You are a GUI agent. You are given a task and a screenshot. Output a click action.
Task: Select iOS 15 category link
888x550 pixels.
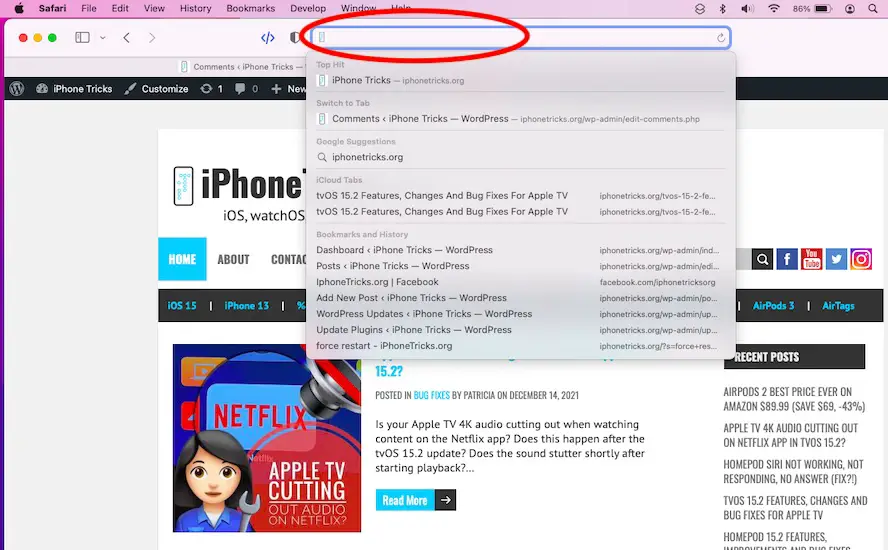pos(182,306)
